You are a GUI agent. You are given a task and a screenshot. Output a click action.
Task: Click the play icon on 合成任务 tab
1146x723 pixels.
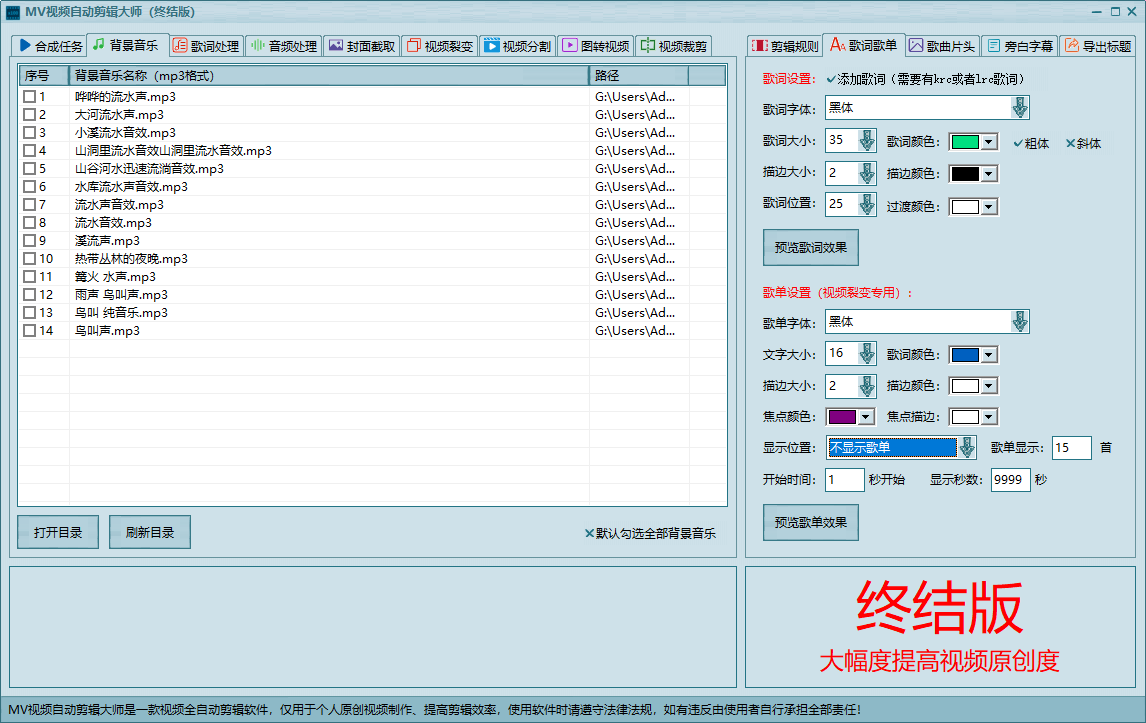(x=25, y=46)
